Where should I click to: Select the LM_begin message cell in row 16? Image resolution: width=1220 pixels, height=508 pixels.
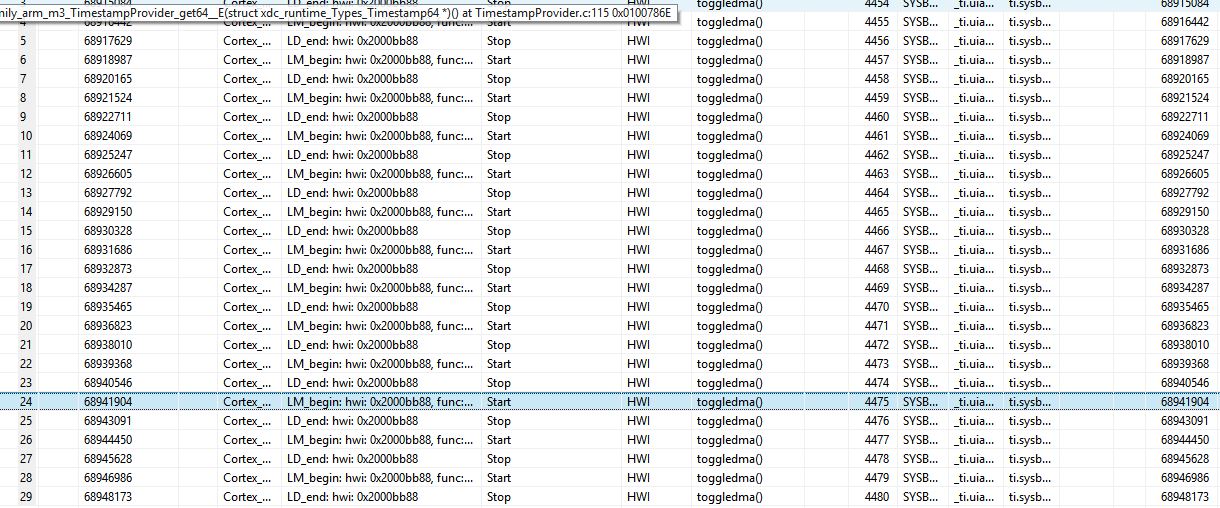pyautogui.click(x=380, y=250)
